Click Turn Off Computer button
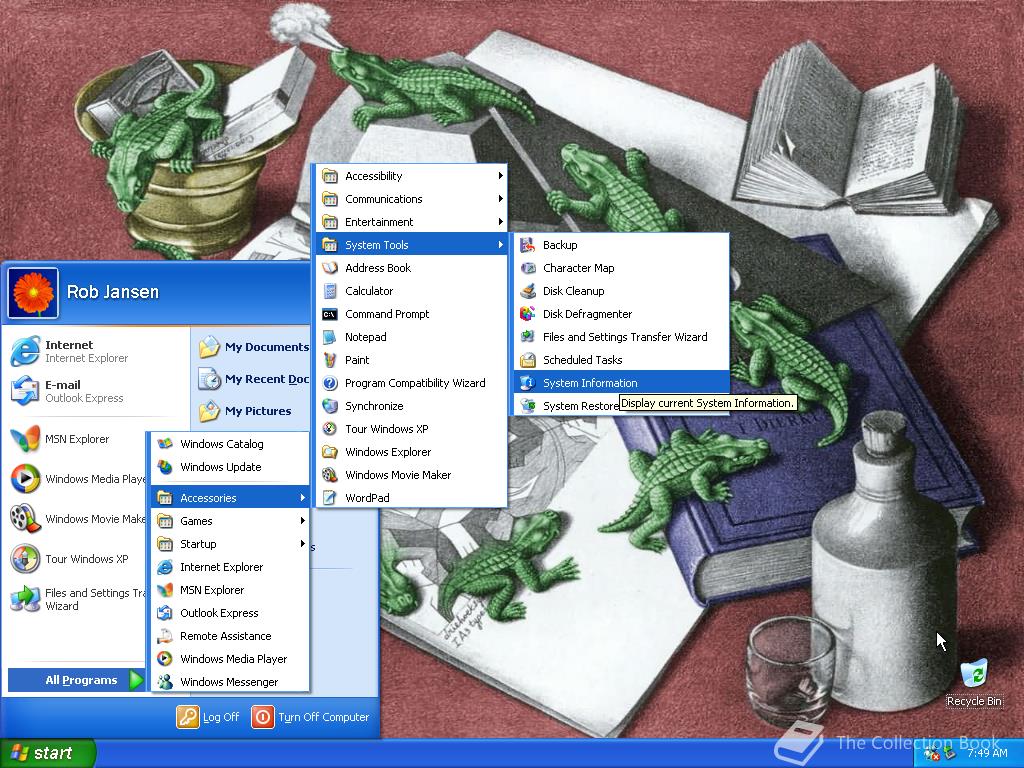Screen dimensions: 1024x768 point(311,716)
